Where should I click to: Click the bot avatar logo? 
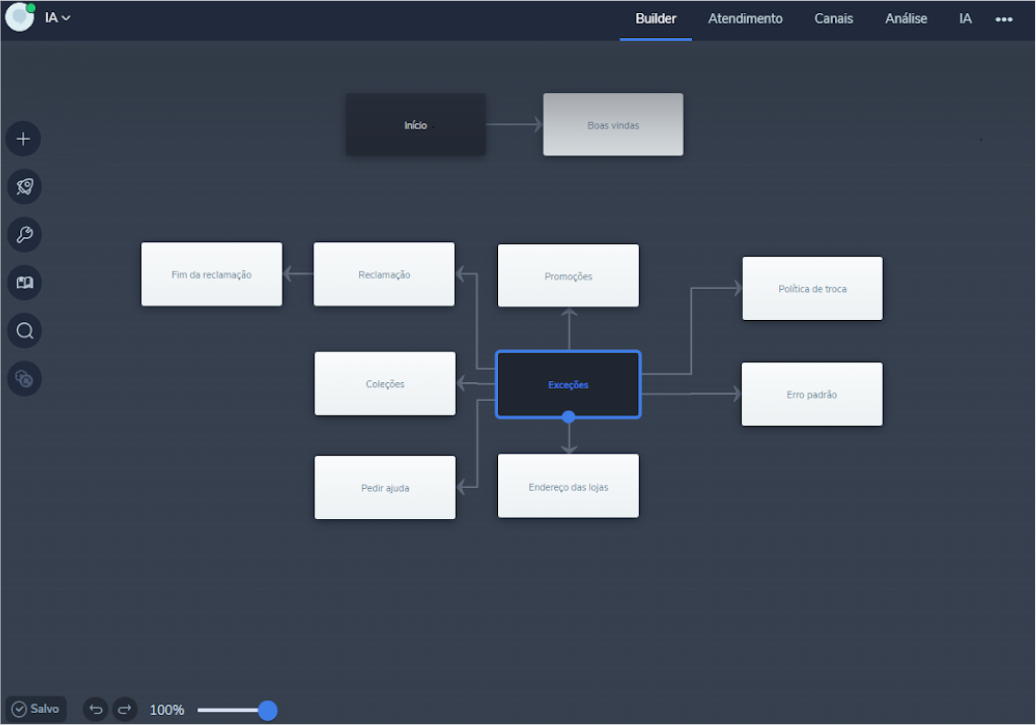tap(20, 18)
